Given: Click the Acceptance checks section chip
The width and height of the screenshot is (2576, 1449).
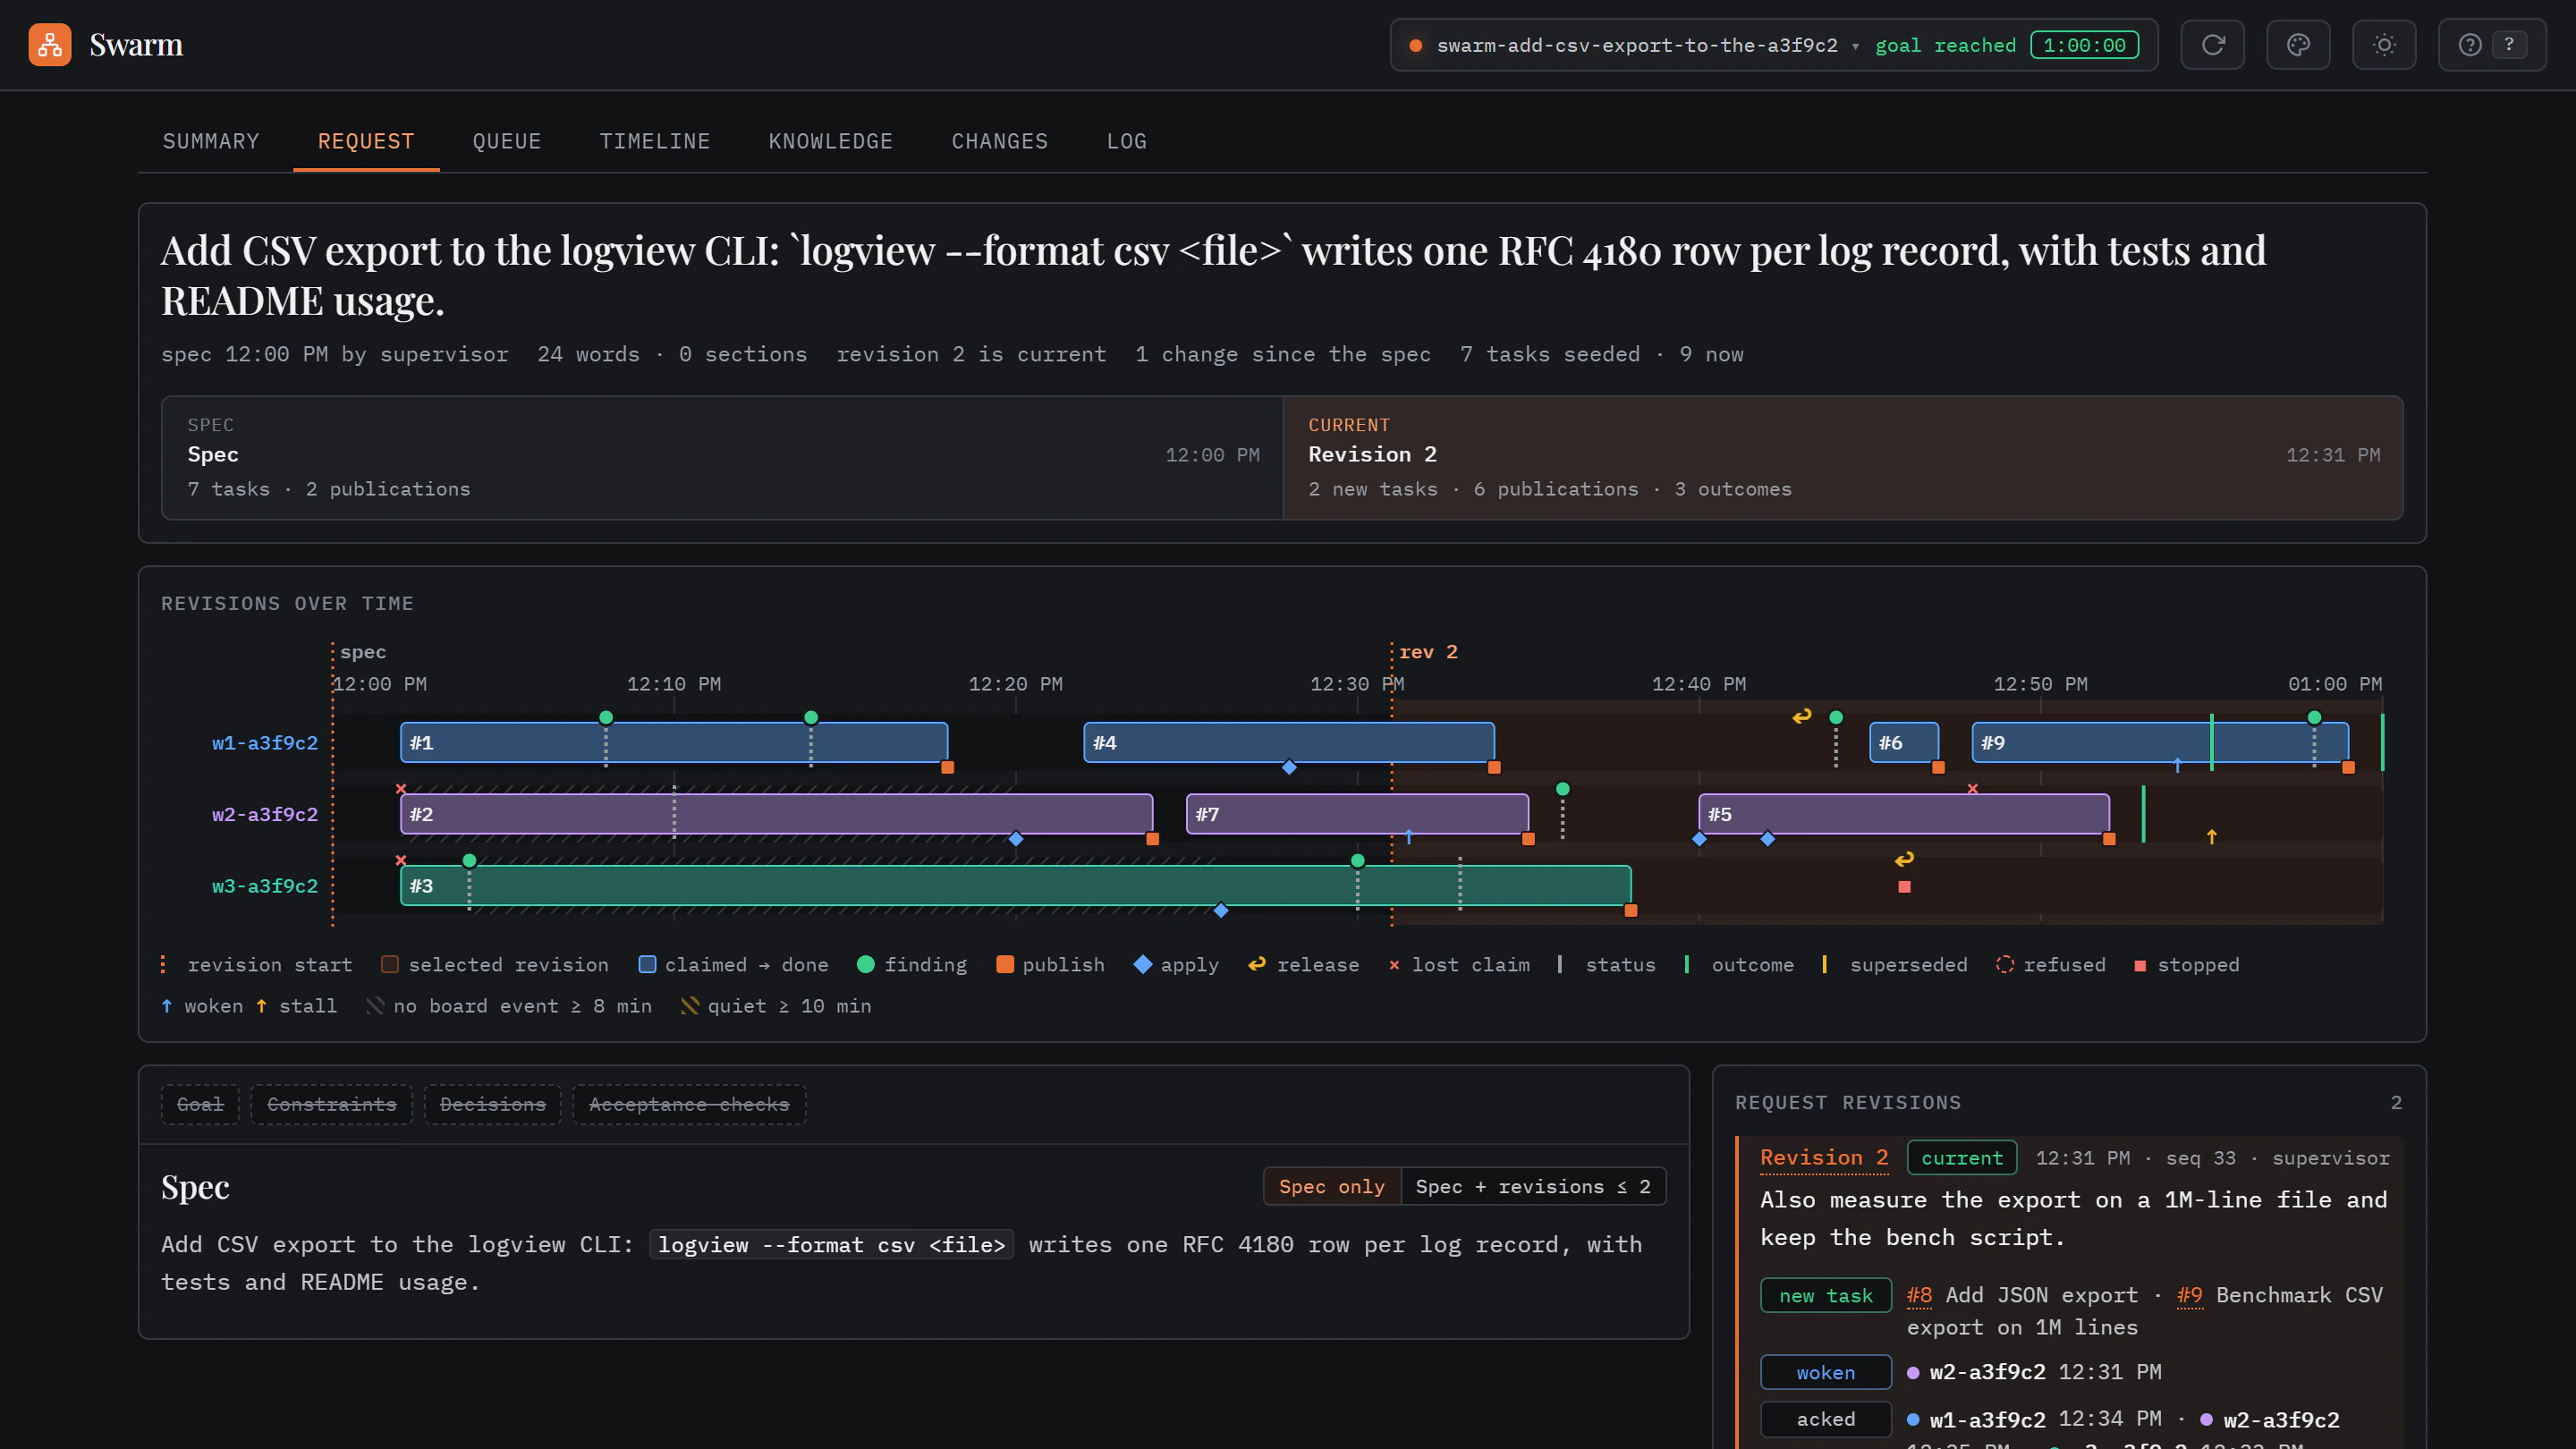Looking at the screenshot, I should (x=689, y=1105).
